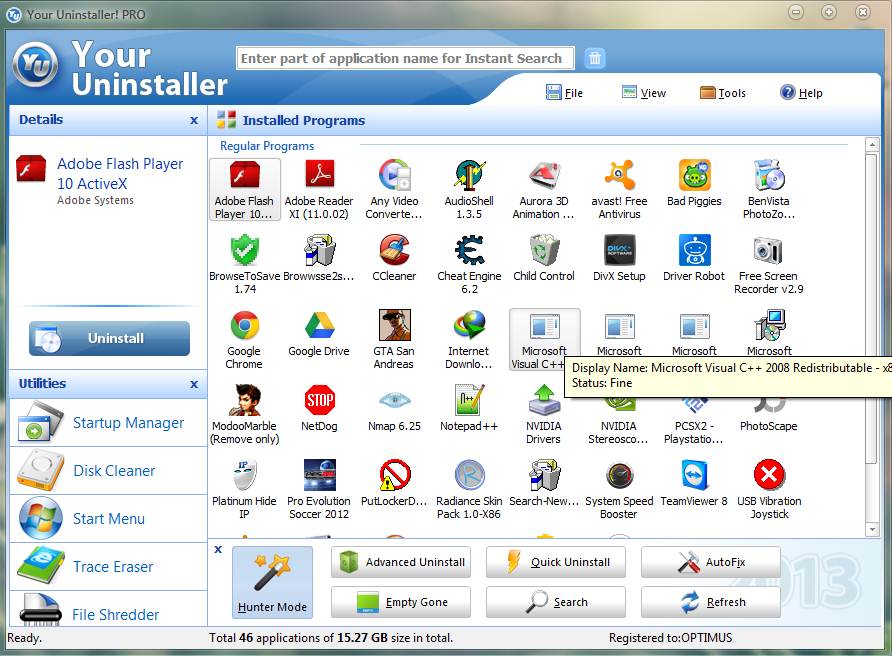Close the Utilities panel

coord(194,384)
